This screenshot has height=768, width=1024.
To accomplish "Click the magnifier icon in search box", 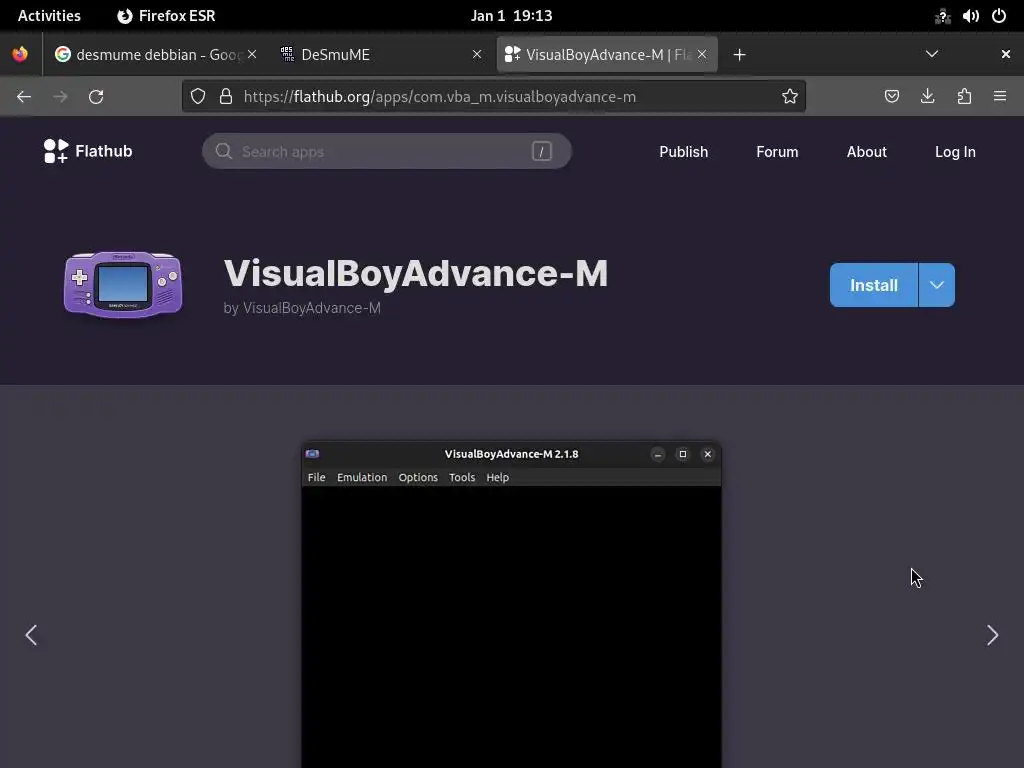I will [223, 152].
